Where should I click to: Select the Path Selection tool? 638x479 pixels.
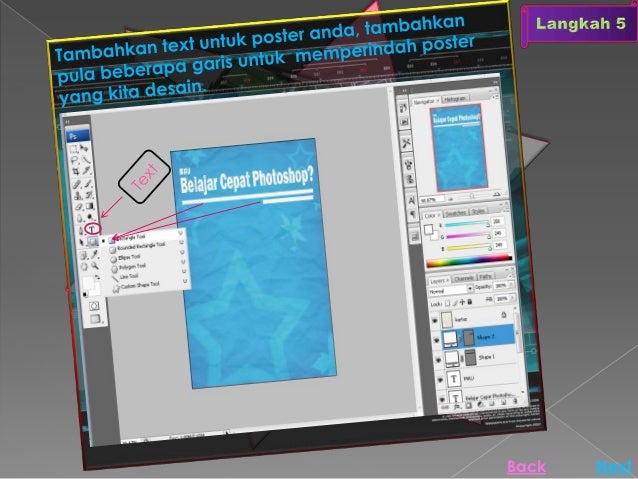click(82, 242)
